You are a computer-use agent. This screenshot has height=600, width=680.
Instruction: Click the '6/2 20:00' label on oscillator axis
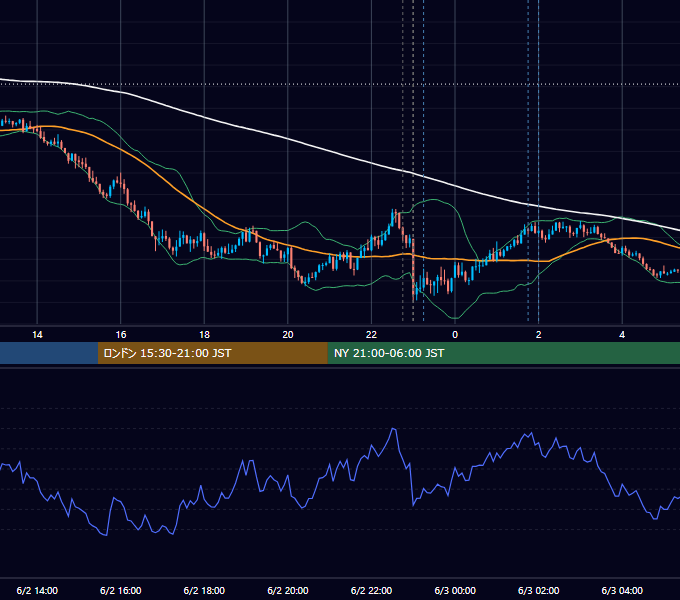[x=288, y=590]
